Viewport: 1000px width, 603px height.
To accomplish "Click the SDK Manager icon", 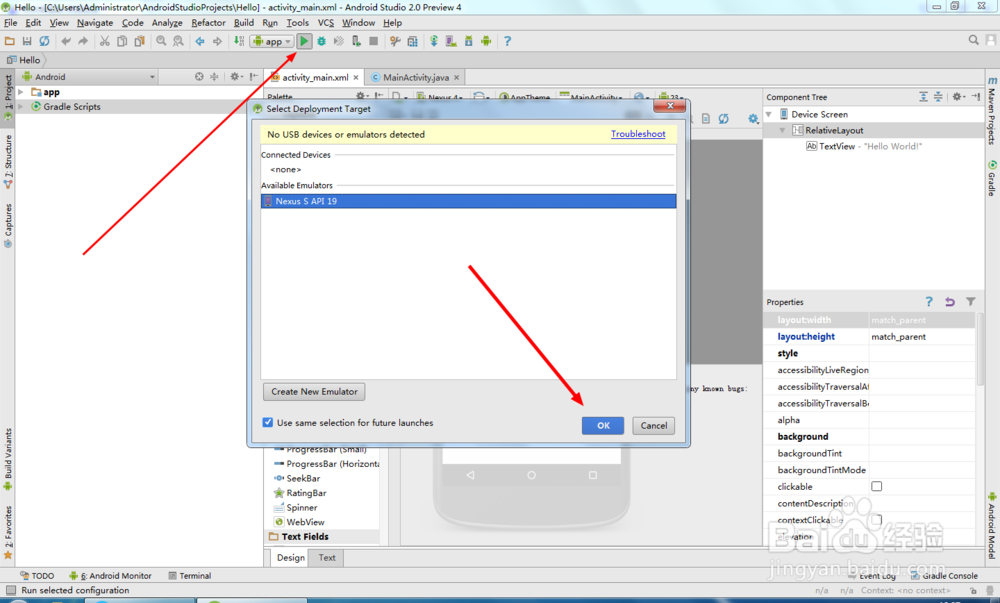I will pyautogui.click(x=469, y=41).
